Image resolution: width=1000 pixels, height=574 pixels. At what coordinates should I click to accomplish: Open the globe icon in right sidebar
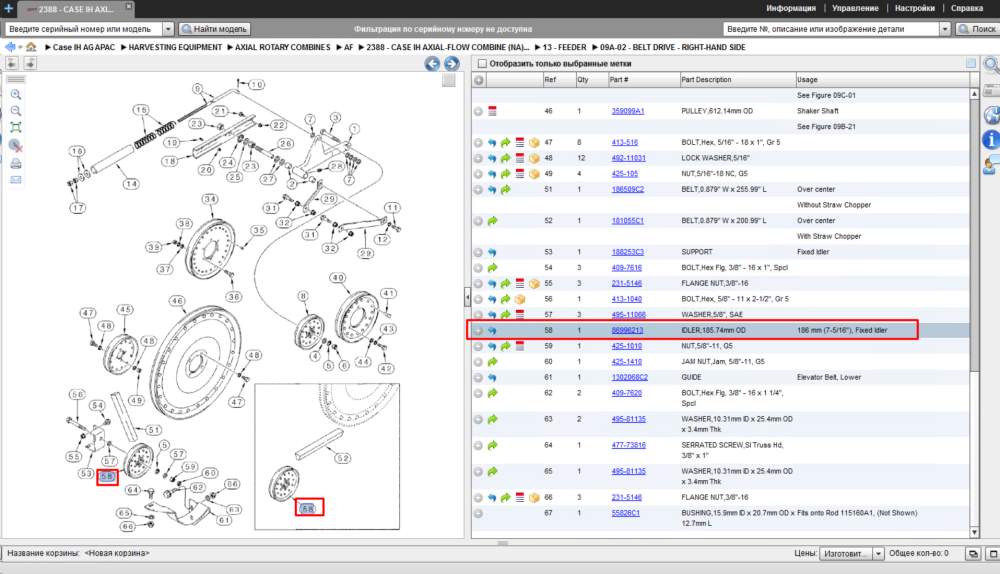click(992, 115)
